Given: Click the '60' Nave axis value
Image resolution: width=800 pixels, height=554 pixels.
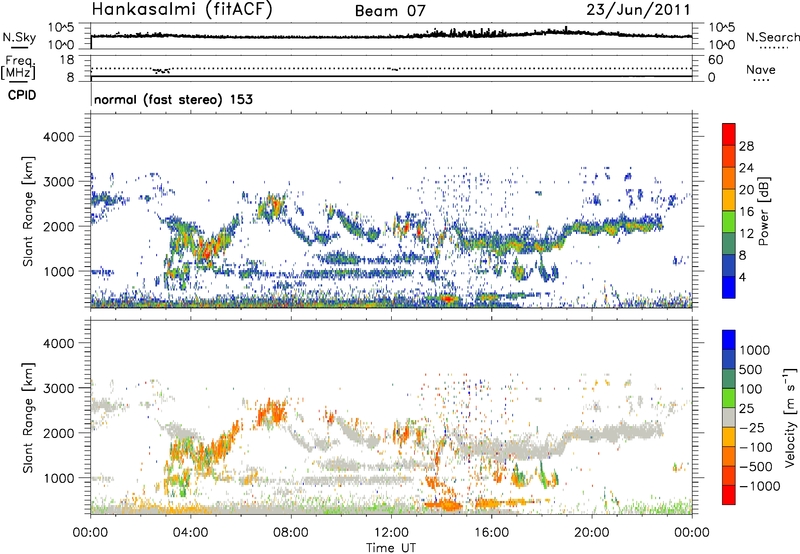Looking at the screenshot, I should coord(715,60).
